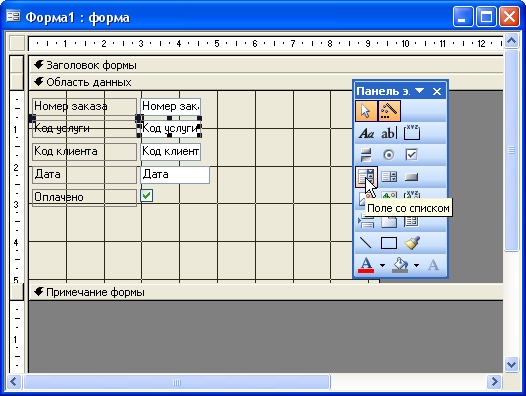Select the Оплачено label

pos(85,197)
